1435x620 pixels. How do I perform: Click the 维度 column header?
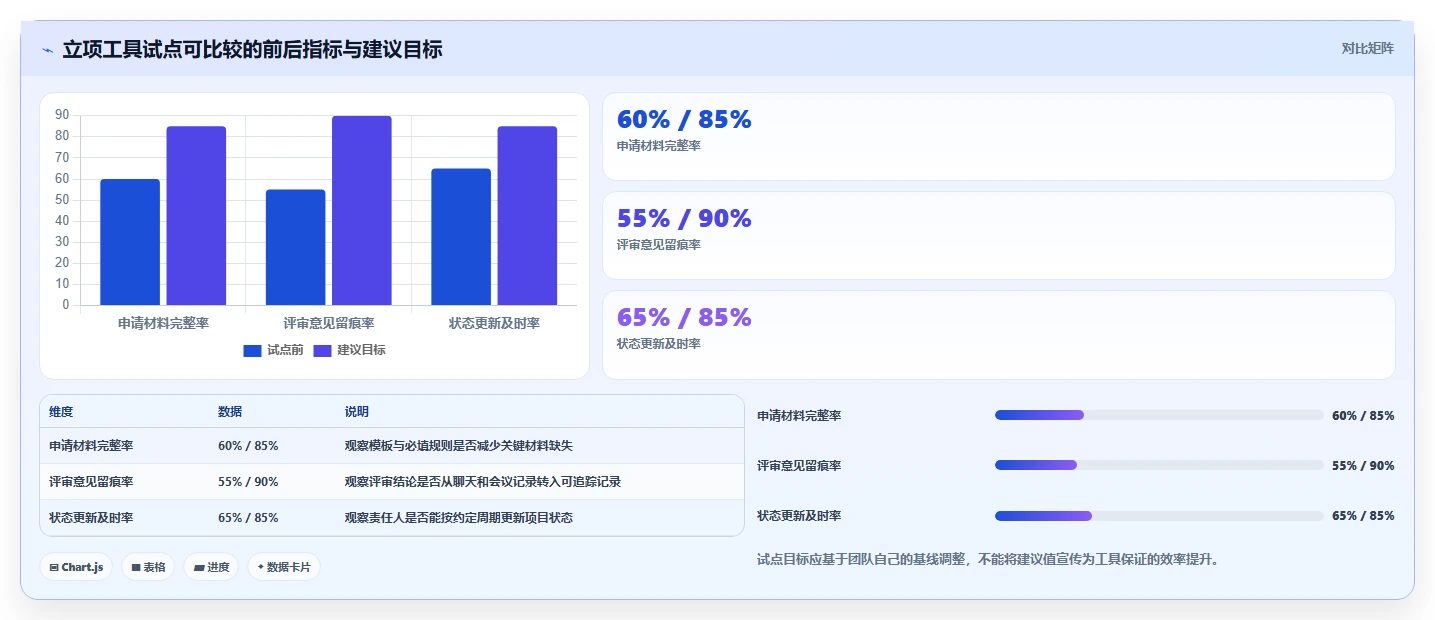61,412
